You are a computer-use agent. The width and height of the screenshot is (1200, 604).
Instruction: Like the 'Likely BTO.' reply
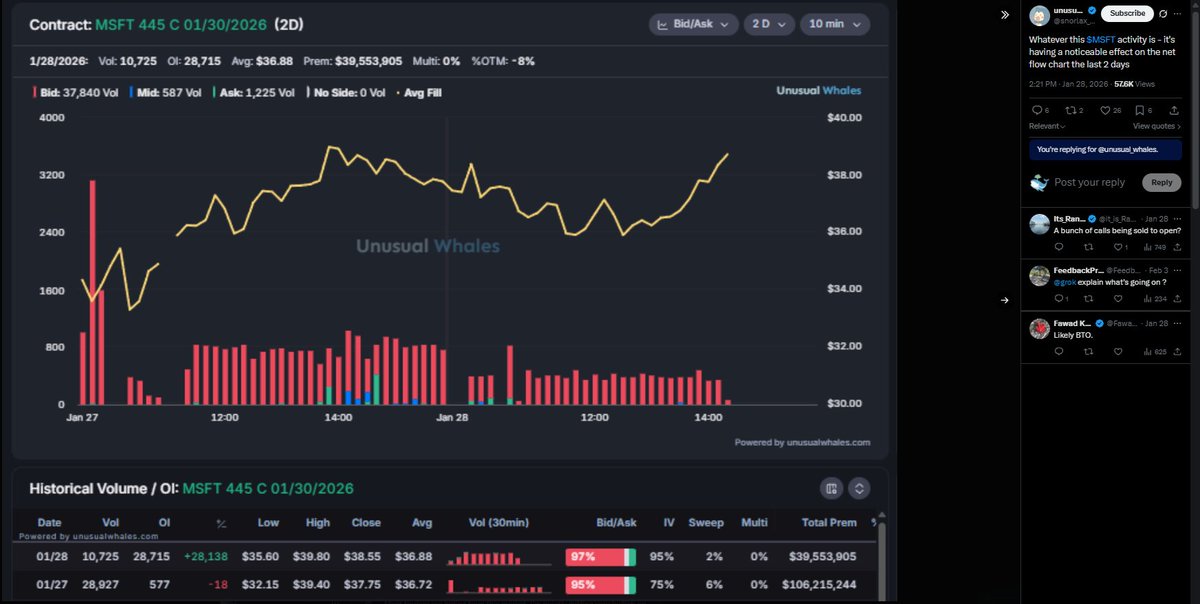tap(1118, 352)
